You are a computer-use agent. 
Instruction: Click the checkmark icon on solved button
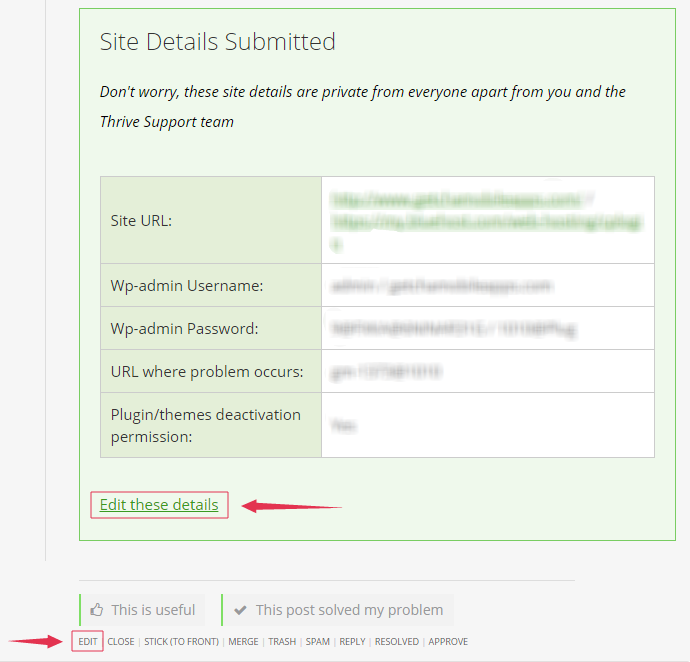tap(240, 610)
